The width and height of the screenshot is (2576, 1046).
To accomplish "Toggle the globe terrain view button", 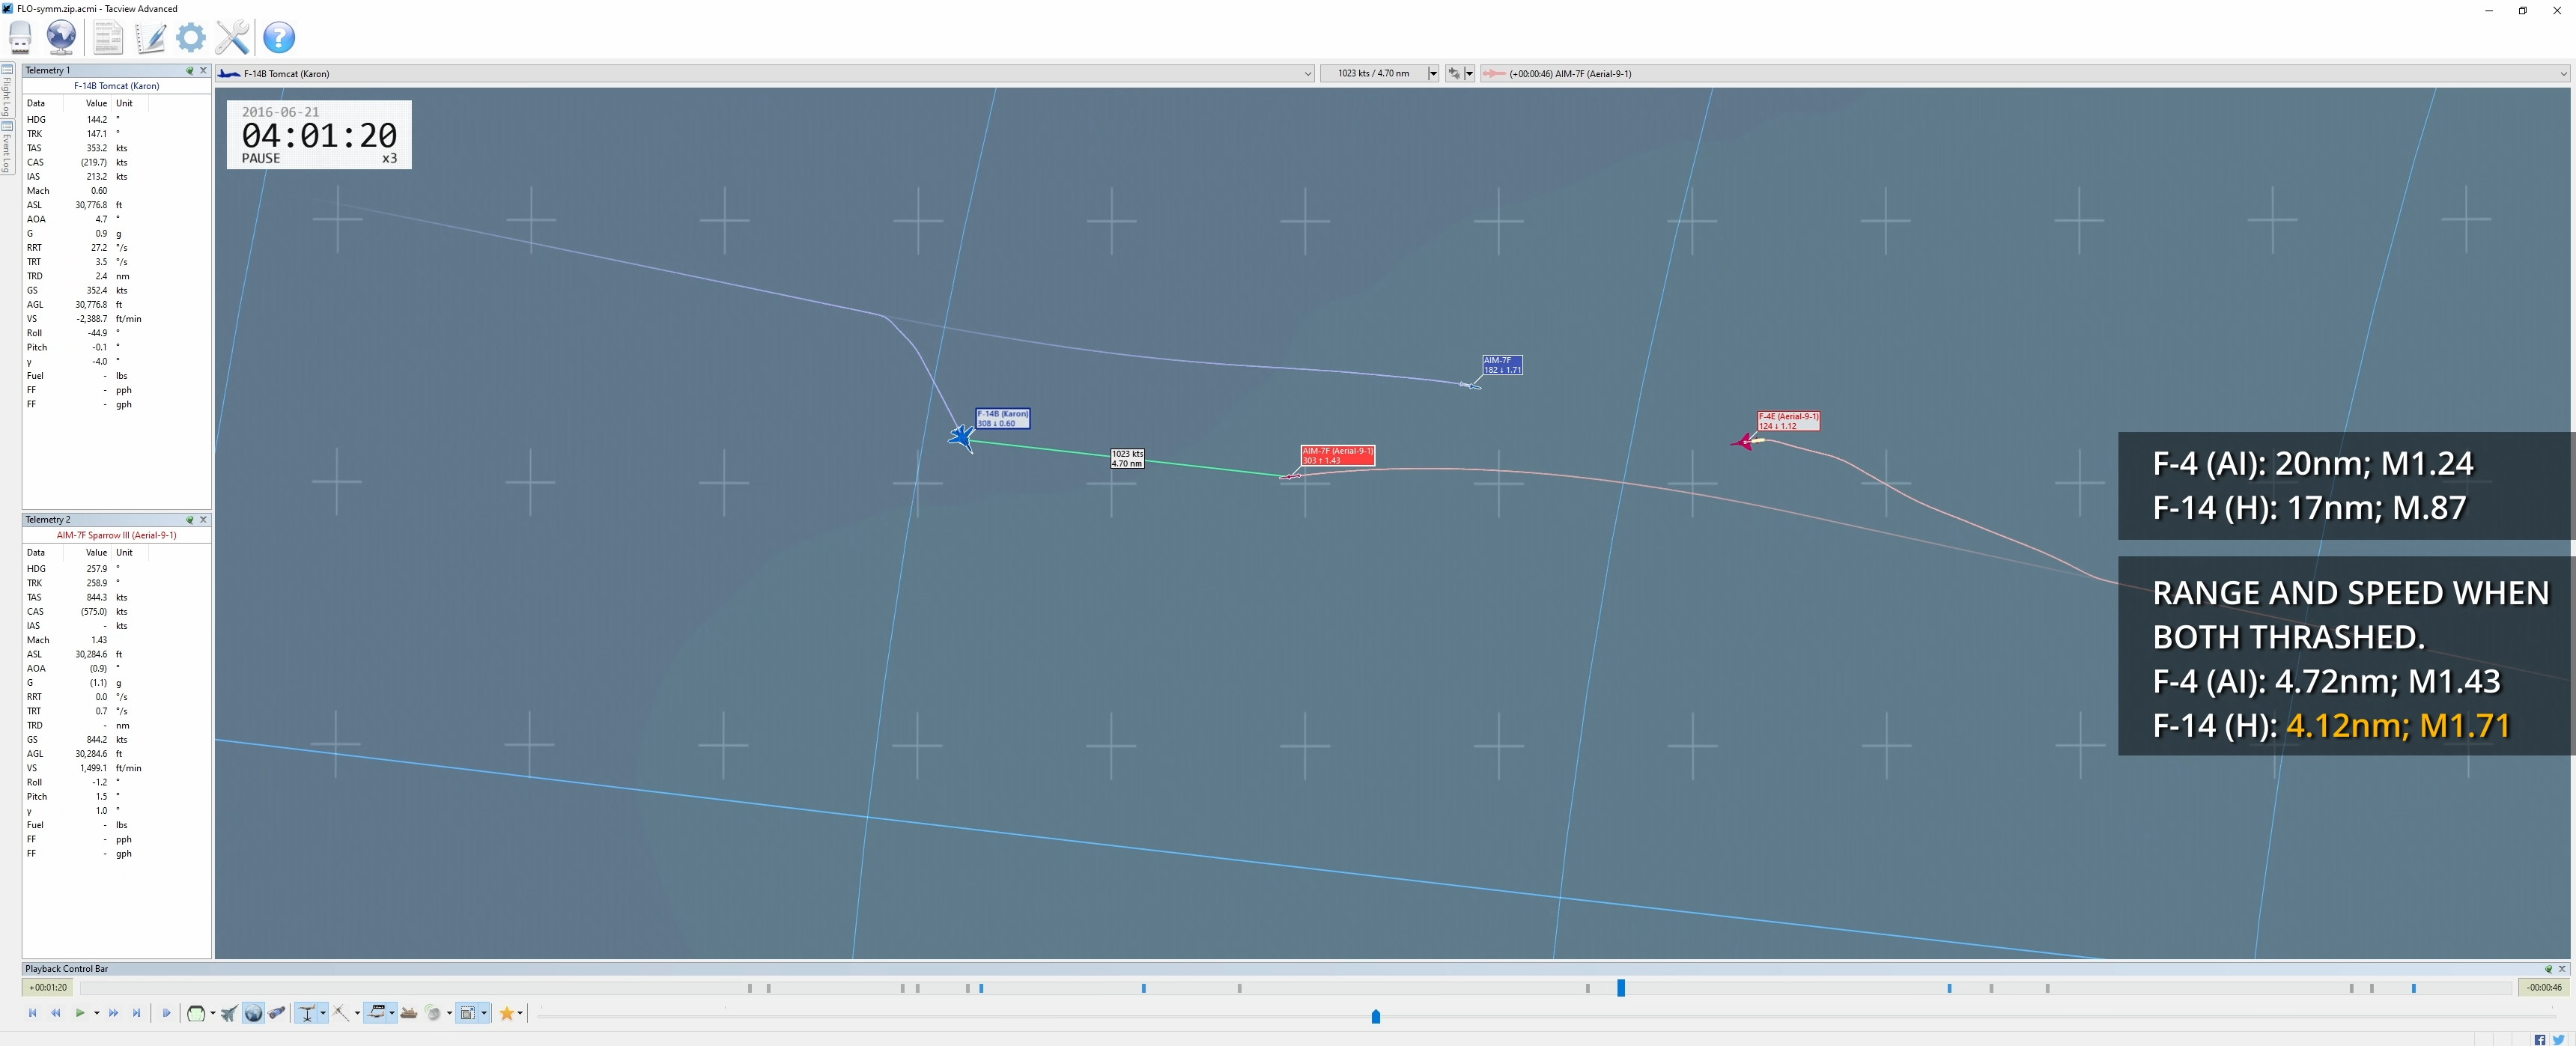I will tap(253, 1013).
